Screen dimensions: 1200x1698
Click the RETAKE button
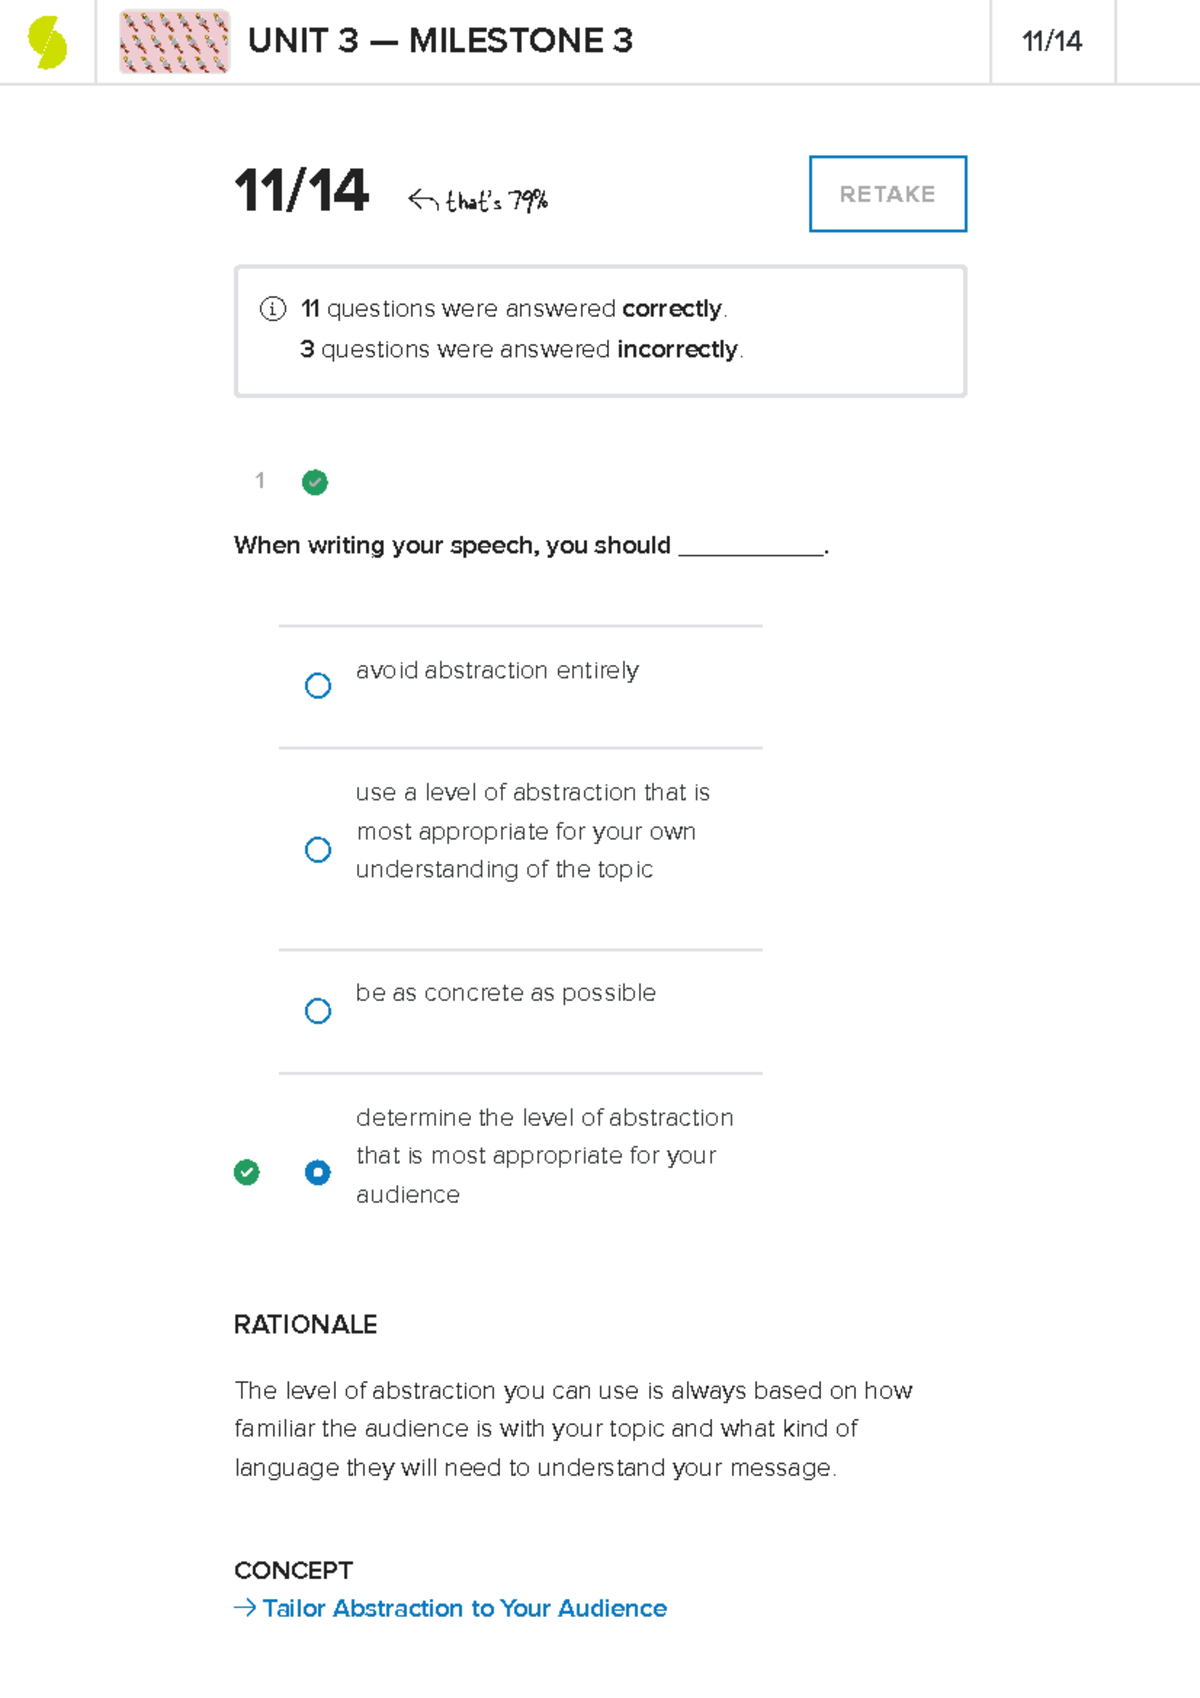point(887,193)
